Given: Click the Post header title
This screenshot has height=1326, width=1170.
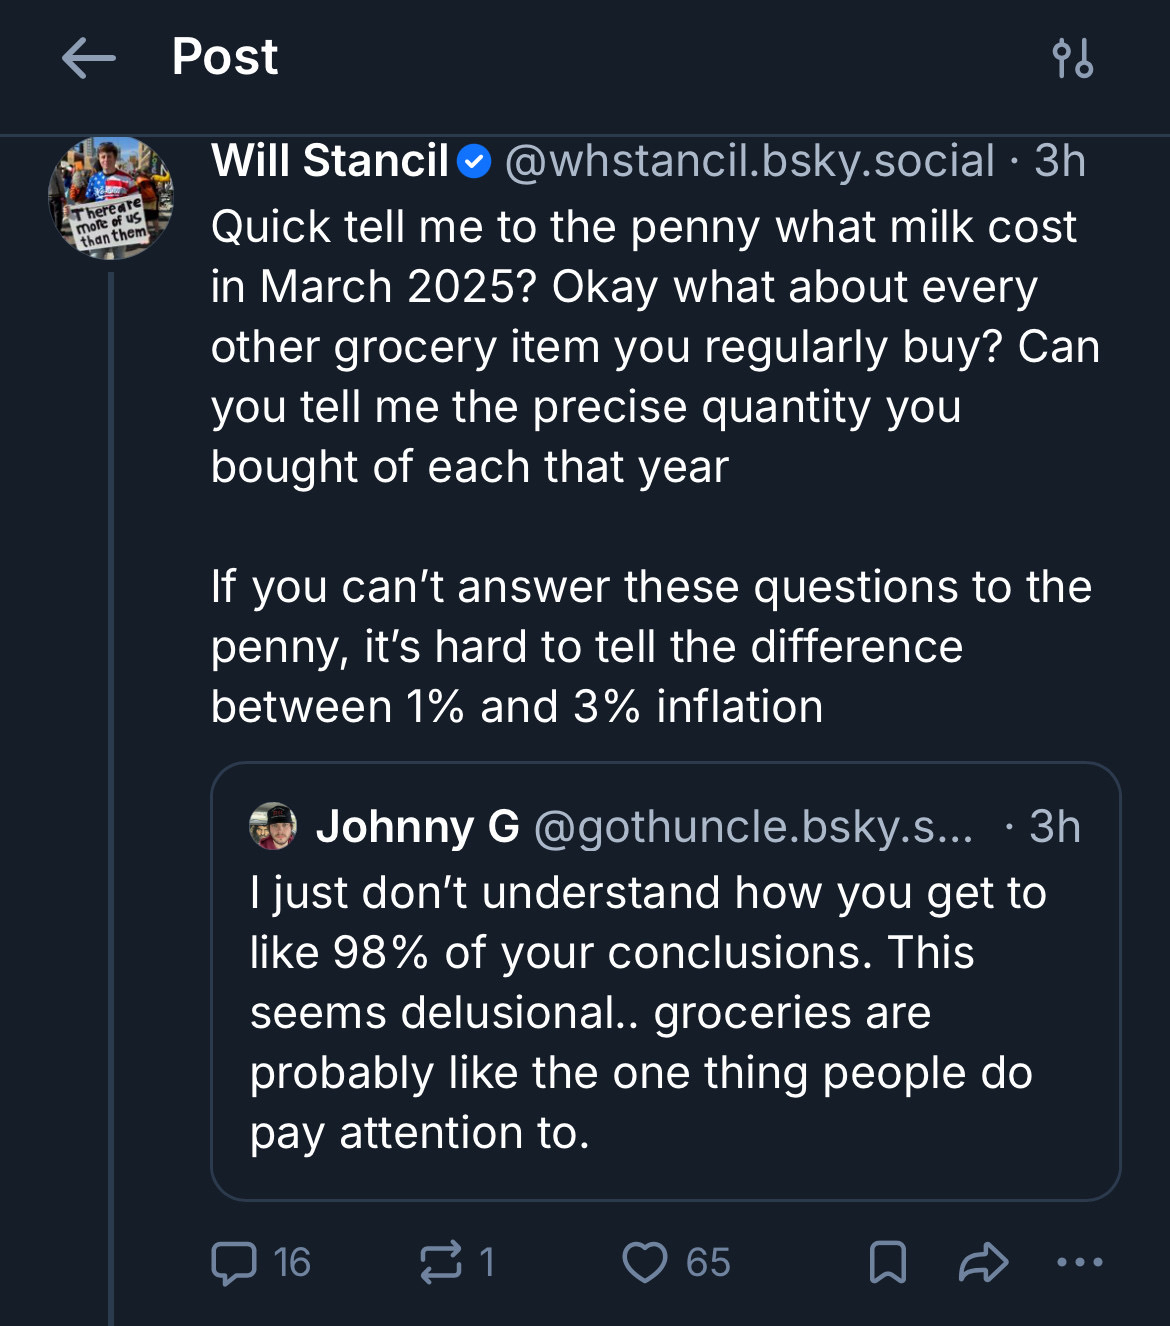Looking at the screenshot, I should tap(225, 57).
